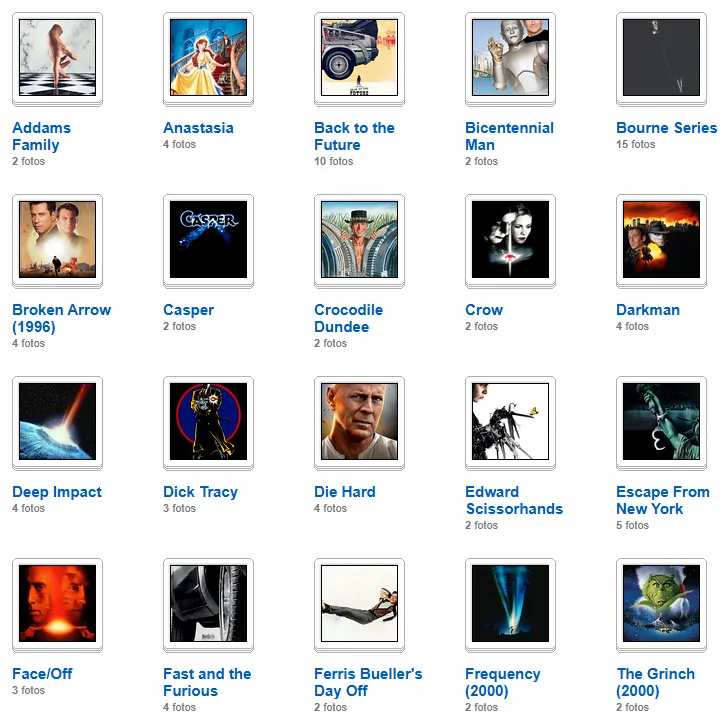Click the Bourne Series title link
Image resolution: width=728 pixels, height=726 pixels.
(666, 128)
